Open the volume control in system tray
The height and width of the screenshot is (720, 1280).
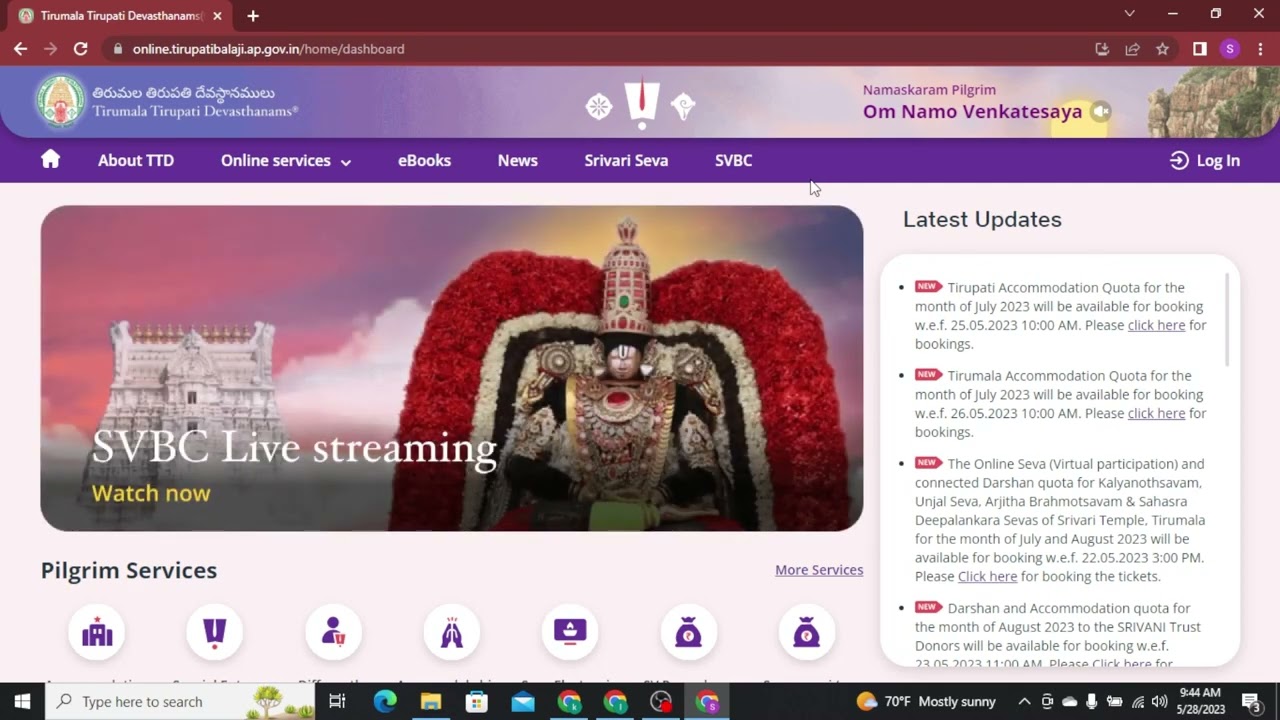(x=1159, y=702)
